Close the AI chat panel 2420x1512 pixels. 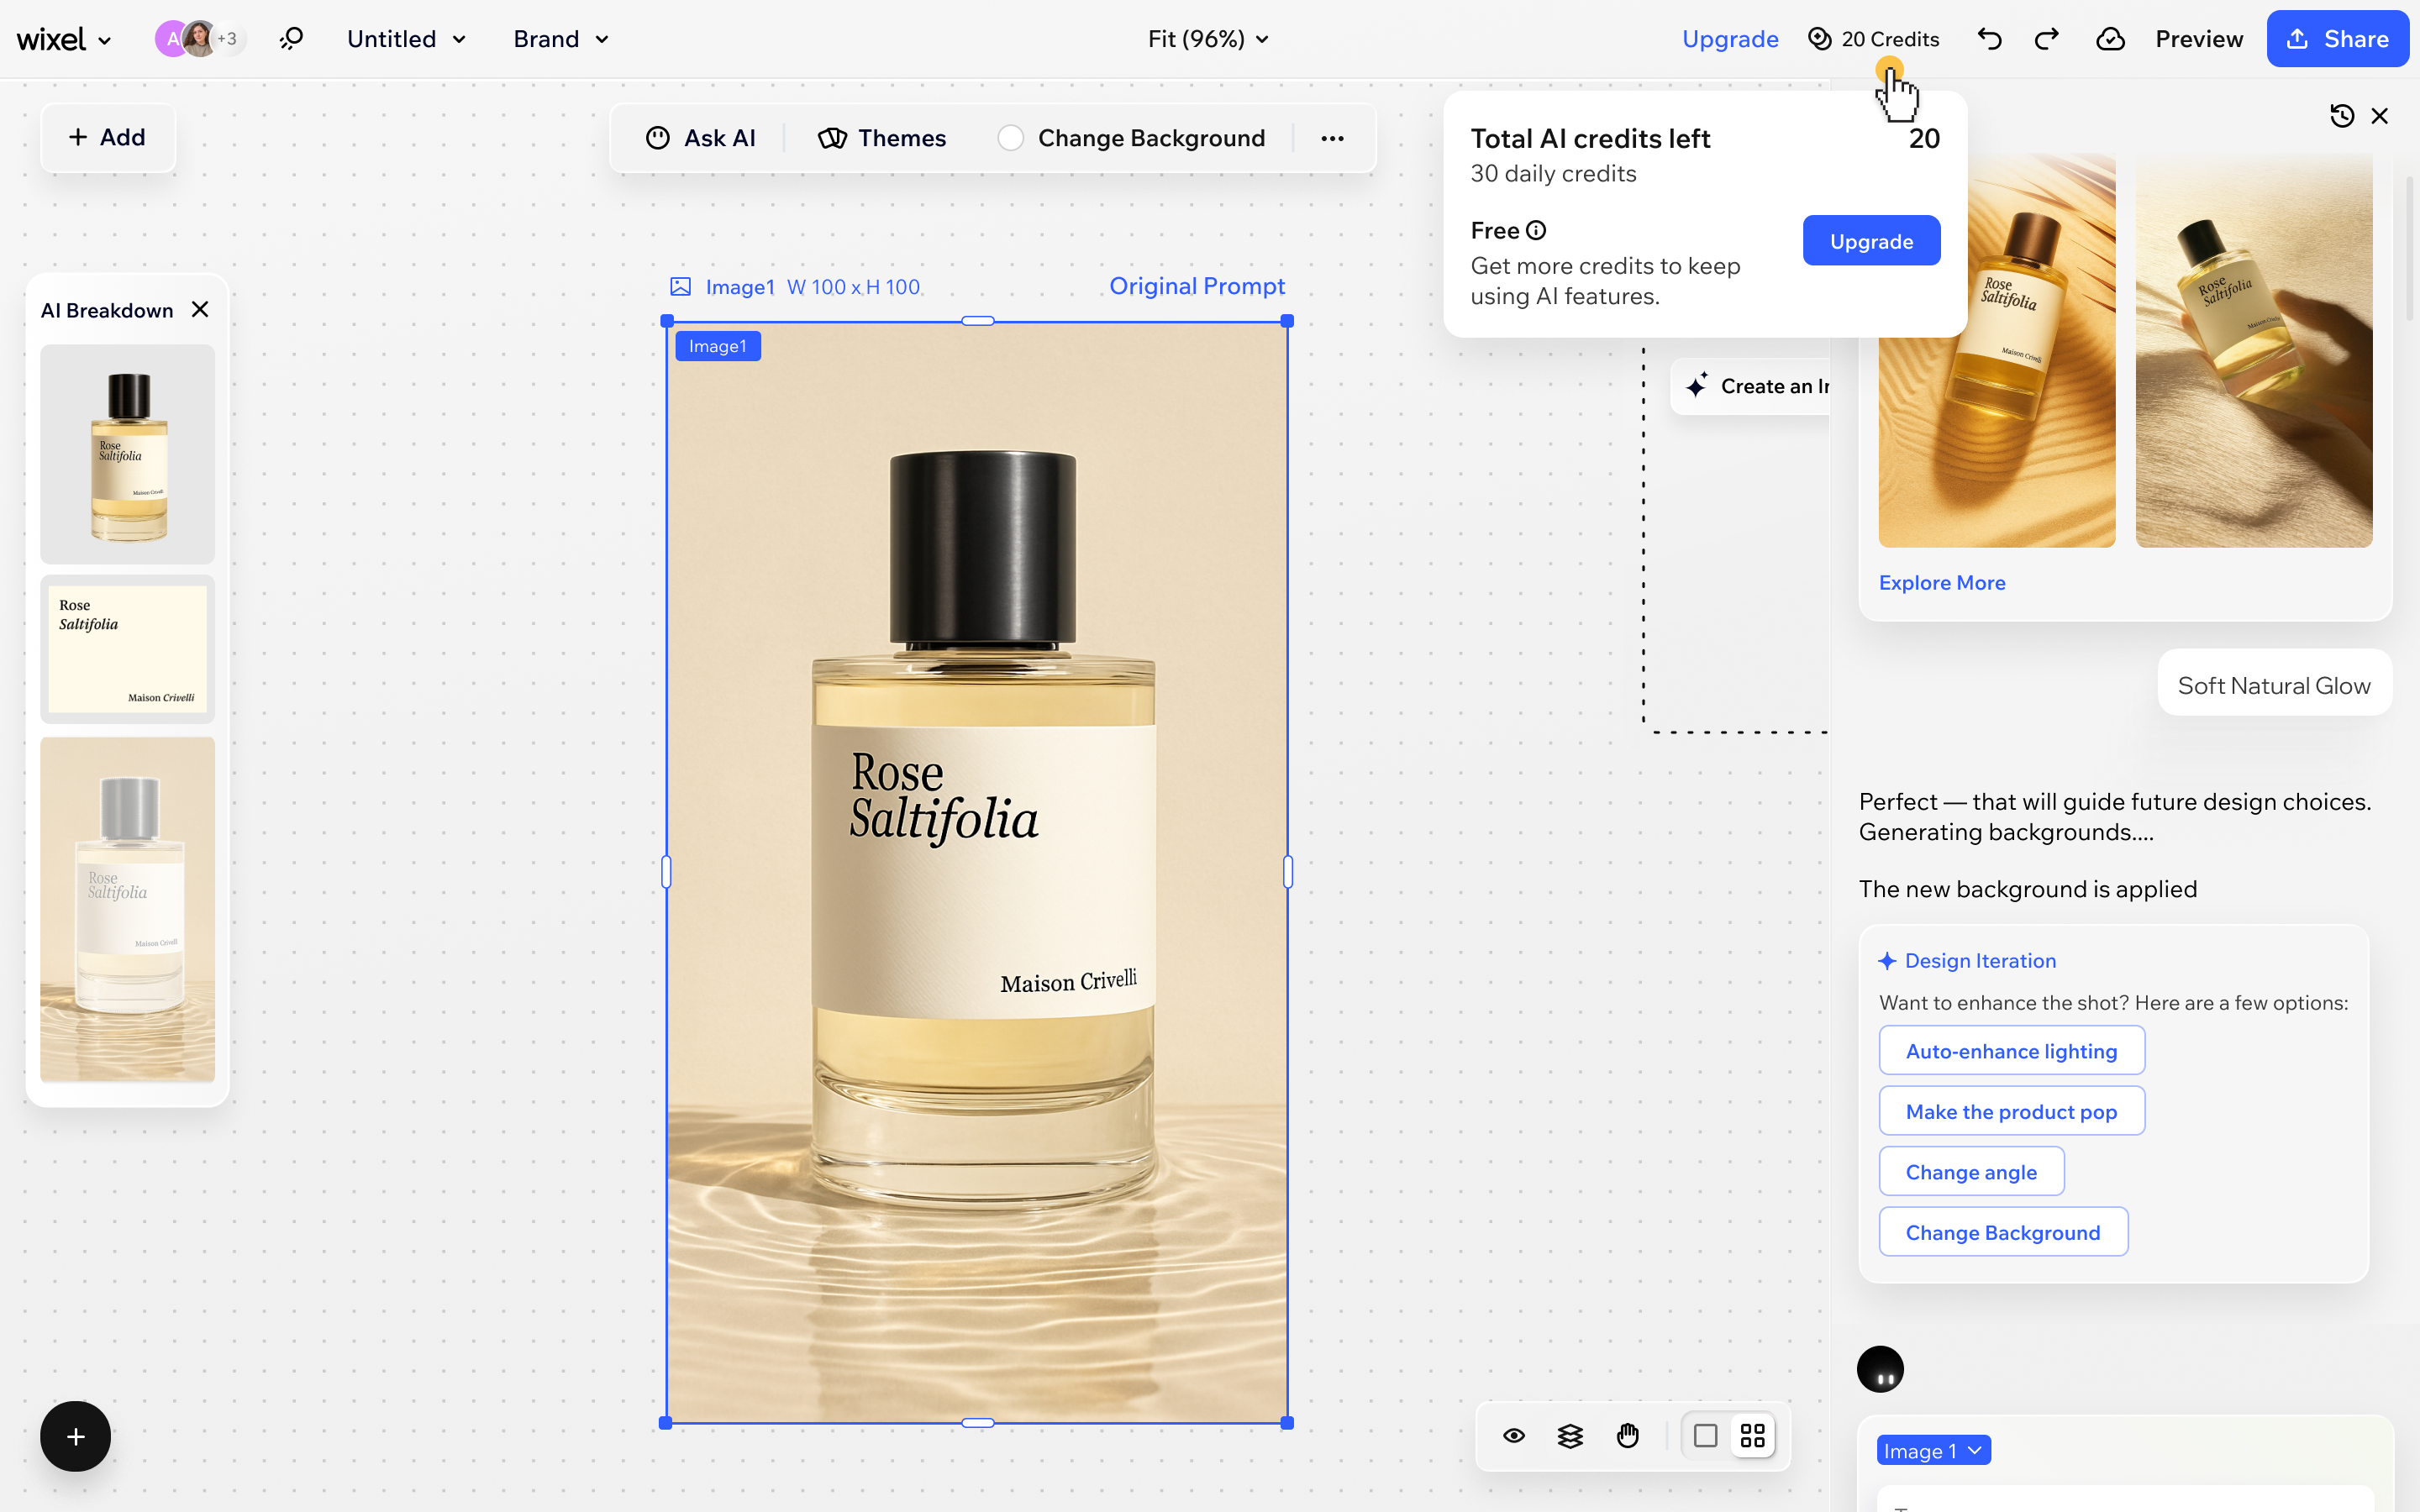pos(2380,116)
